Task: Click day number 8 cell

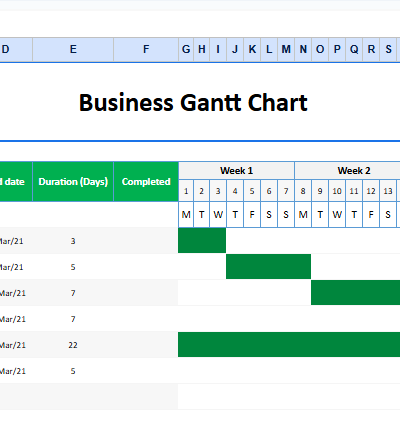Action: coord(303,191)
